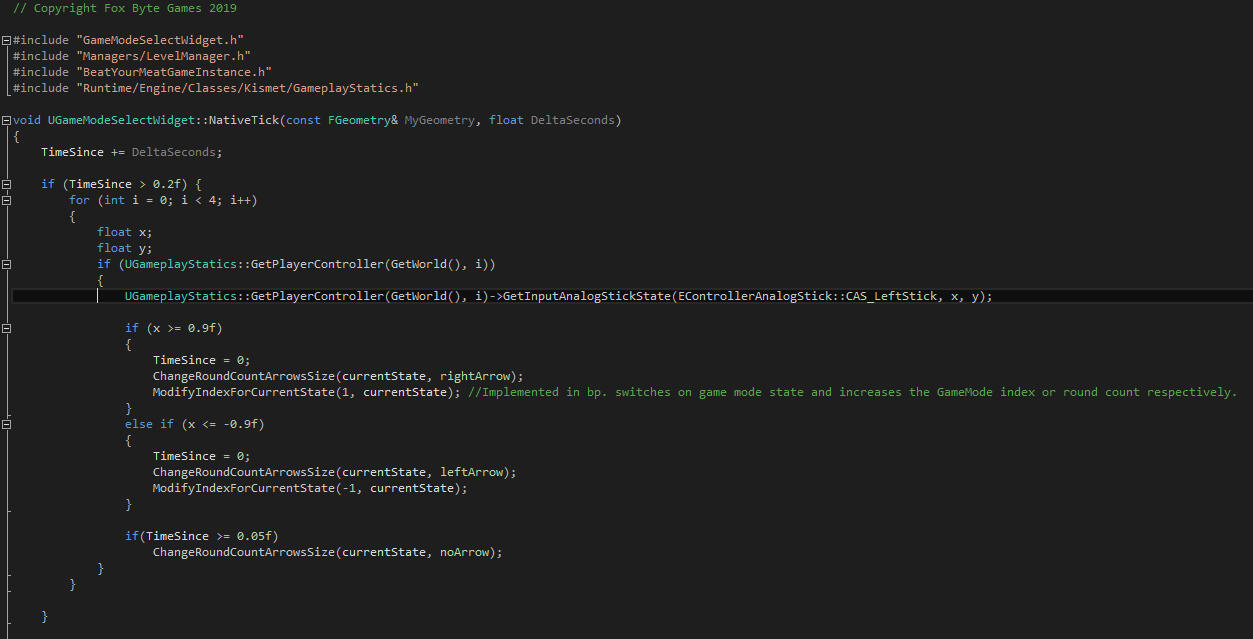Fold the if GetPlayerController check block
Image resolution: width=1253 pixels, height=639 pixels.
pos(7,264)
